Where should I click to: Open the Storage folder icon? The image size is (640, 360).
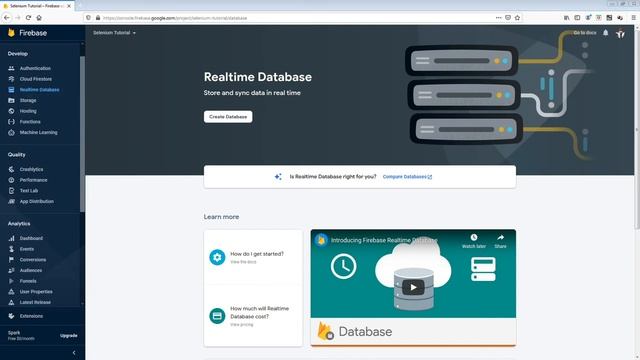point(11,100)
